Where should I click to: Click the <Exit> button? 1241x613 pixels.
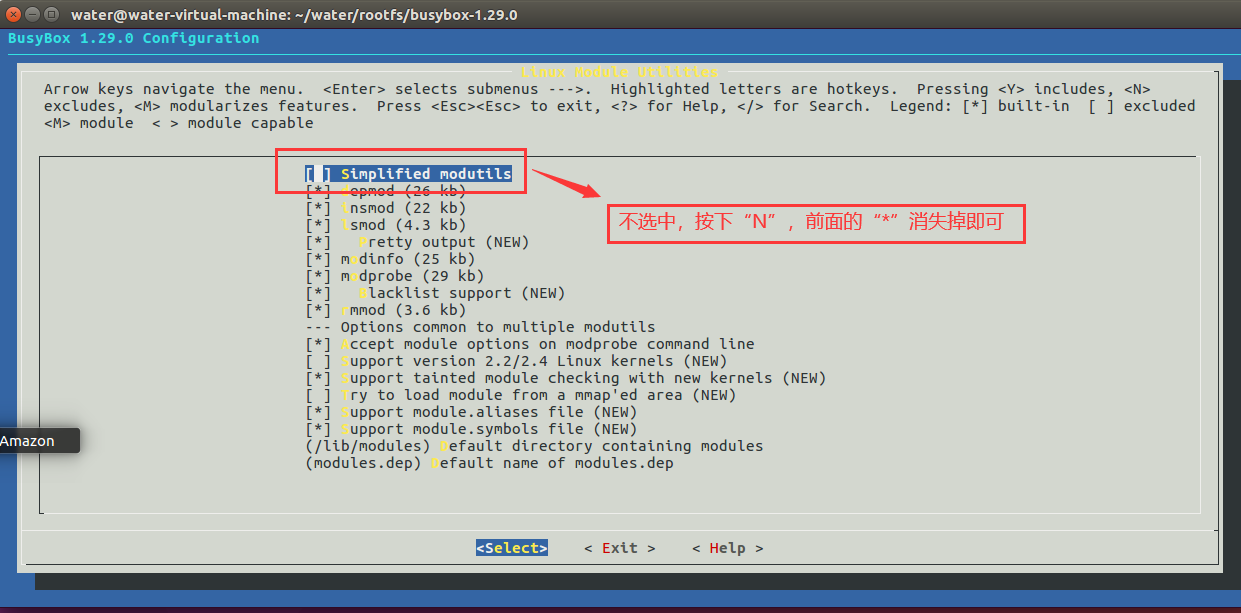(x=618, y=547)
